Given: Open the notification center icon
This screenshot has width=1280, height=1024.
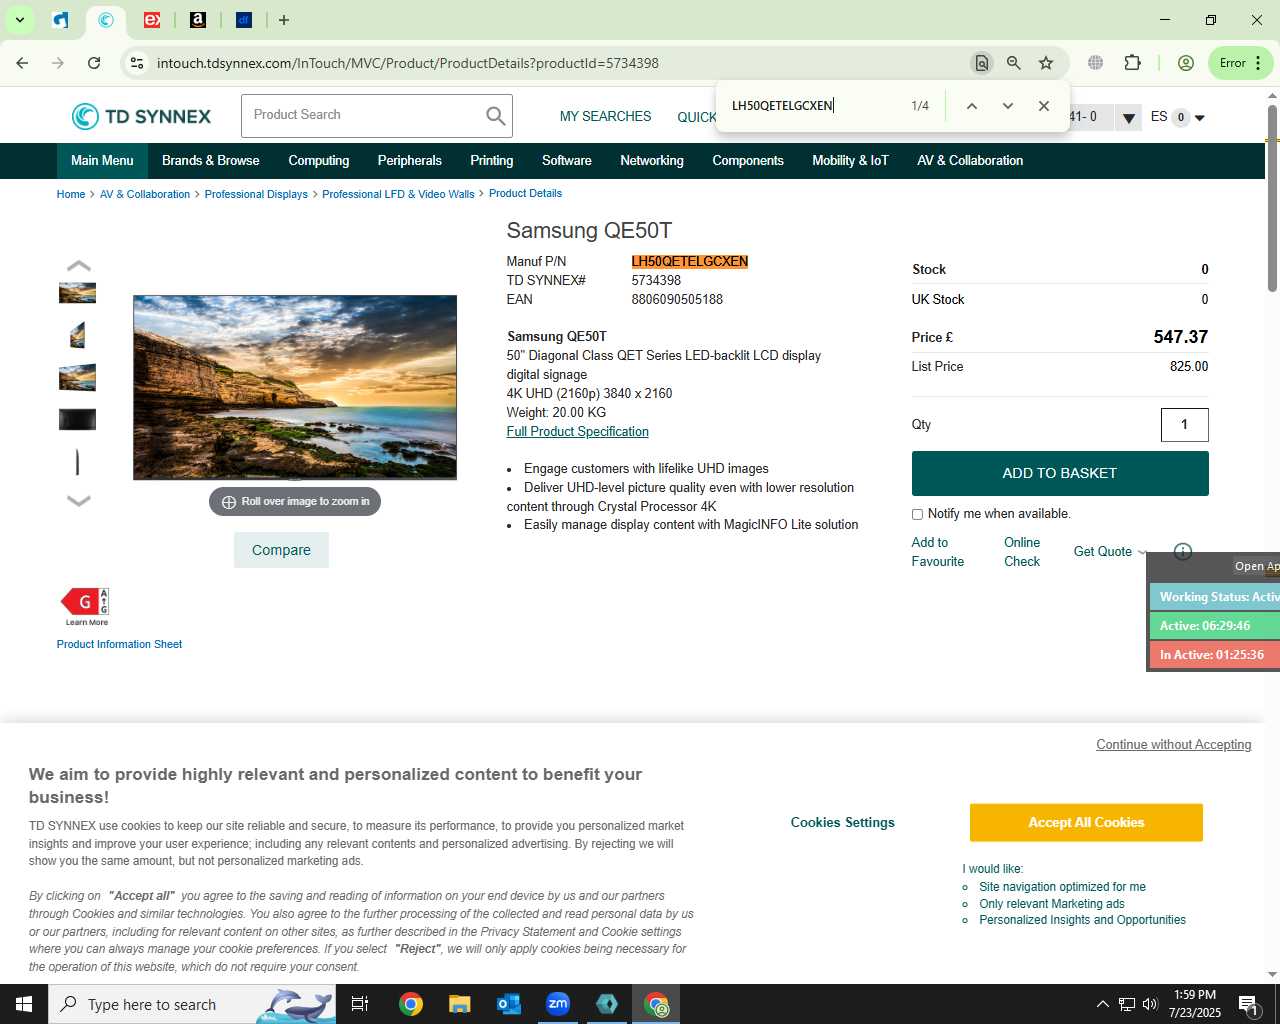Looking at the screenshot, I should point(1249,1004).
